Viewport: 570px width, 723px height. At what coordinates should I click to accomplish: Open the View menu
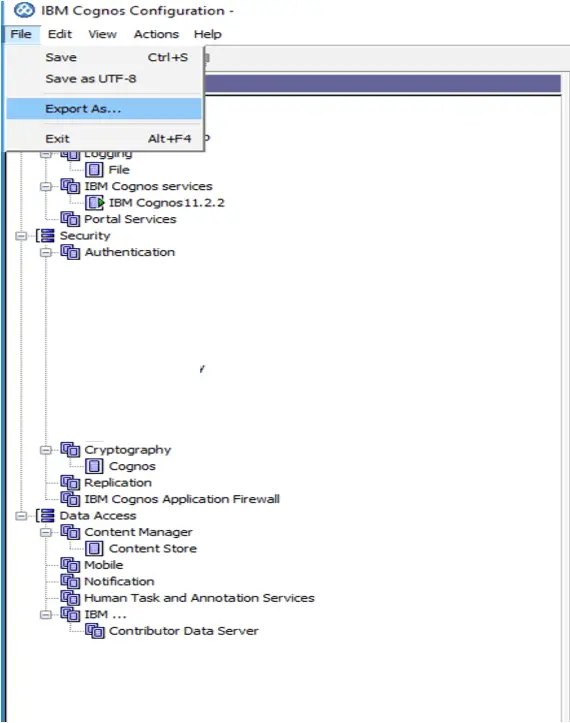click(102, 34)
